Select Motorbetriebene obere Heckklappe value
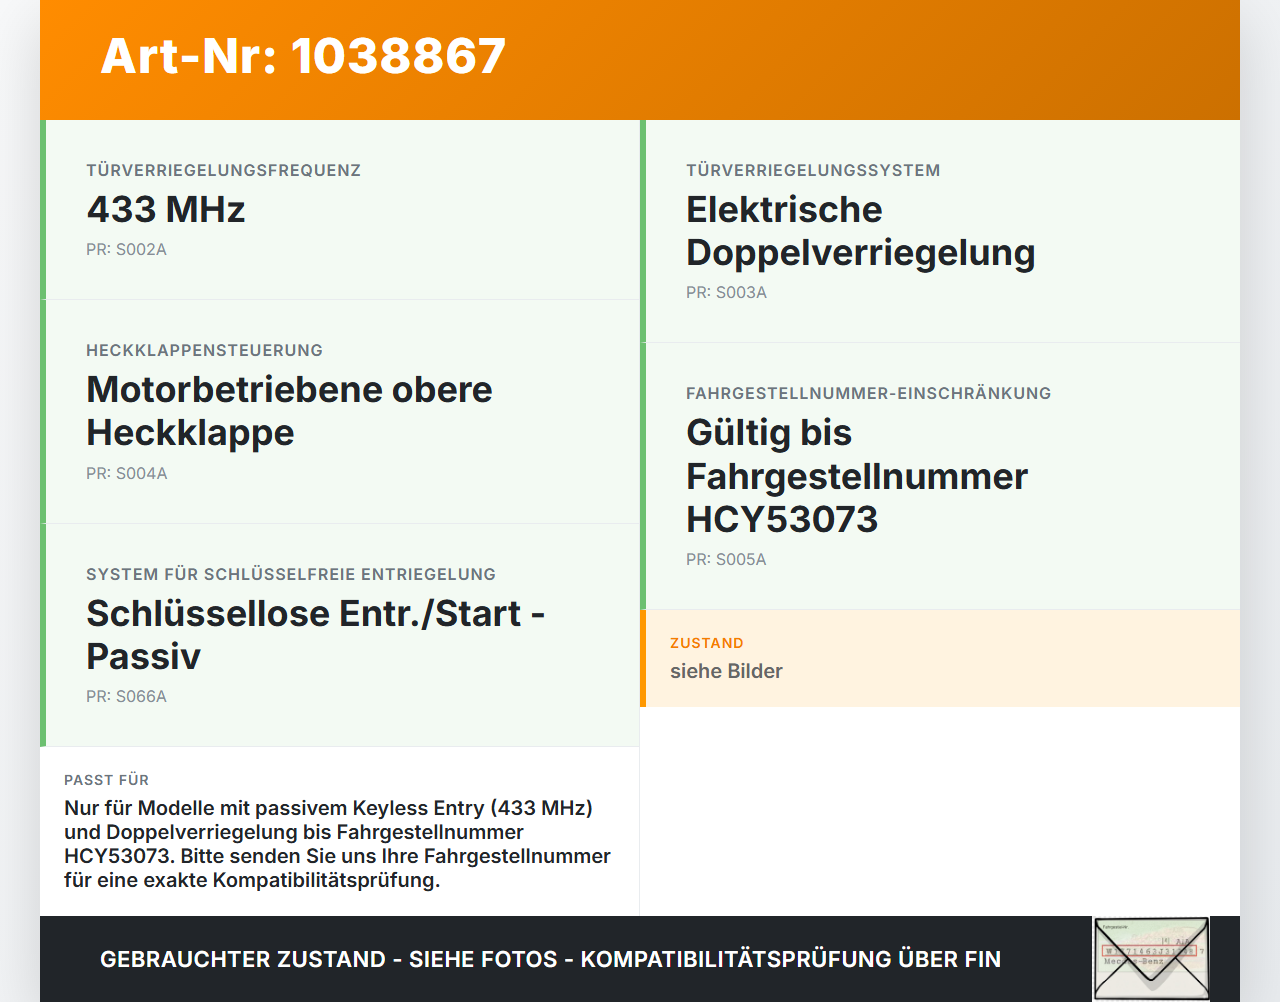 click(289, 411)
